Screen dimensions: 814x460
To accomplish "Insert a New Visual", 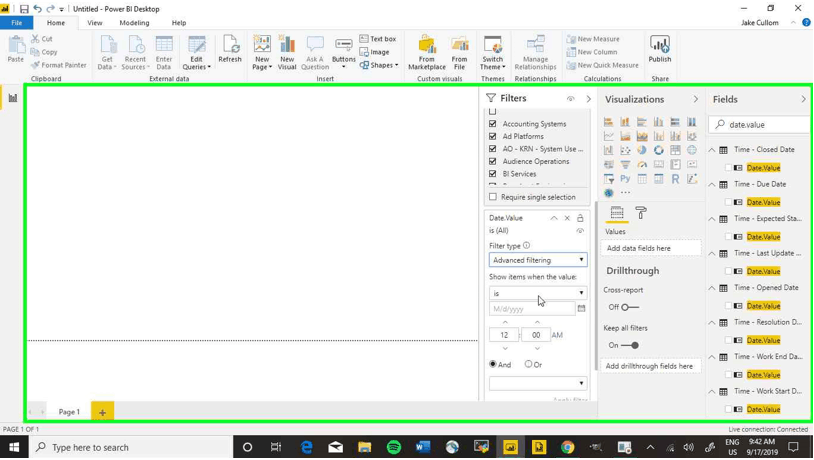I will [287, 52].
